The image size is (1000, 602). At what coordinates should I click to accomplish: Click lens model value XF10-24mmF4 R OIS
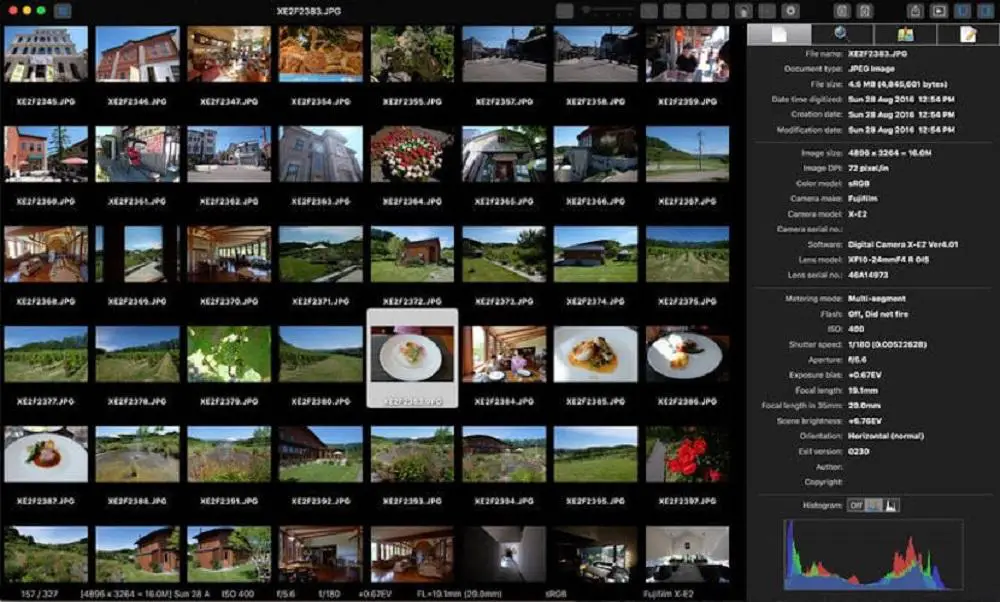pyautogui.click(x=888, y=260)
